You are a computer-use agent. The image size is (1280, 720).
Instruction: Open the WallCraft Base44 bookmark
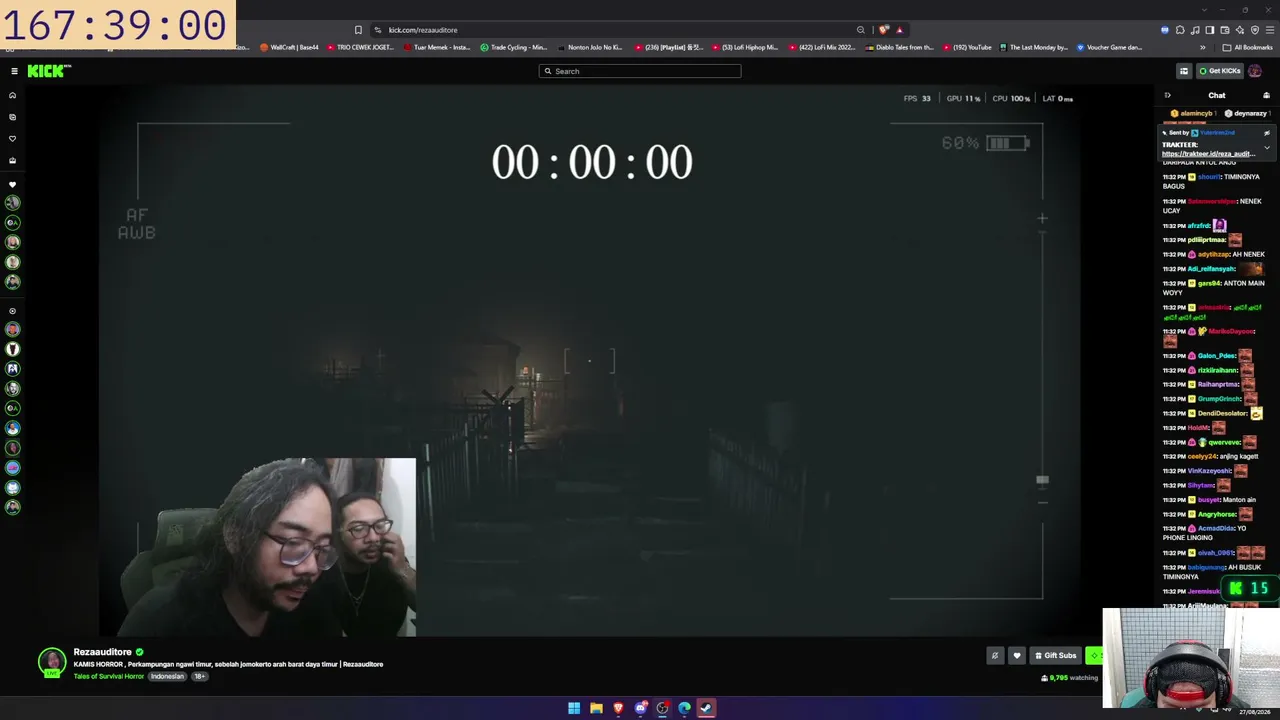click(x=289, y=47)
